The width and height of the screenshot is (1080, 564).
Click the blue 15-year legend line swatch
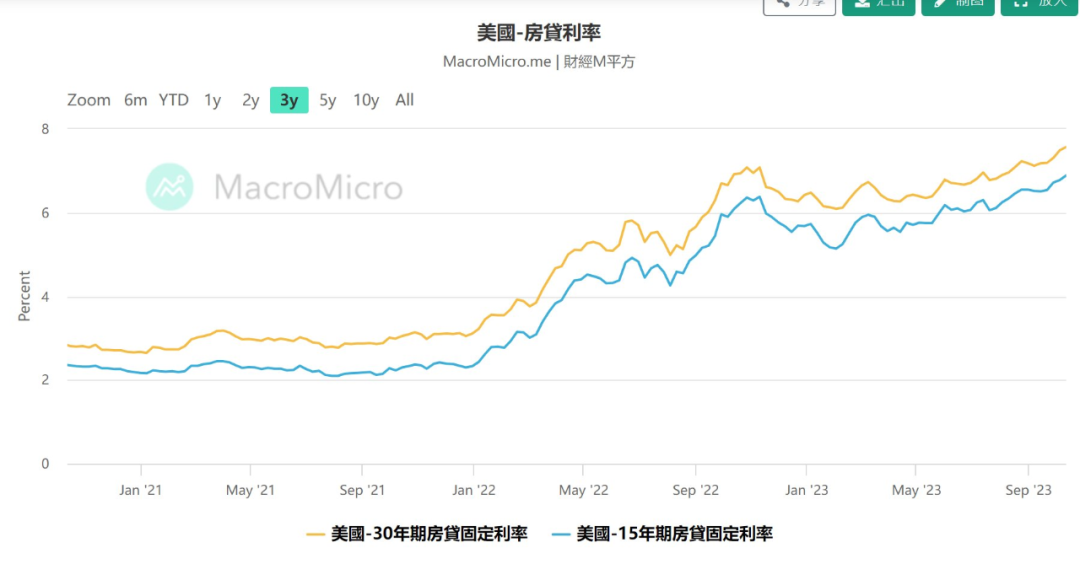[x=560, y=534]
